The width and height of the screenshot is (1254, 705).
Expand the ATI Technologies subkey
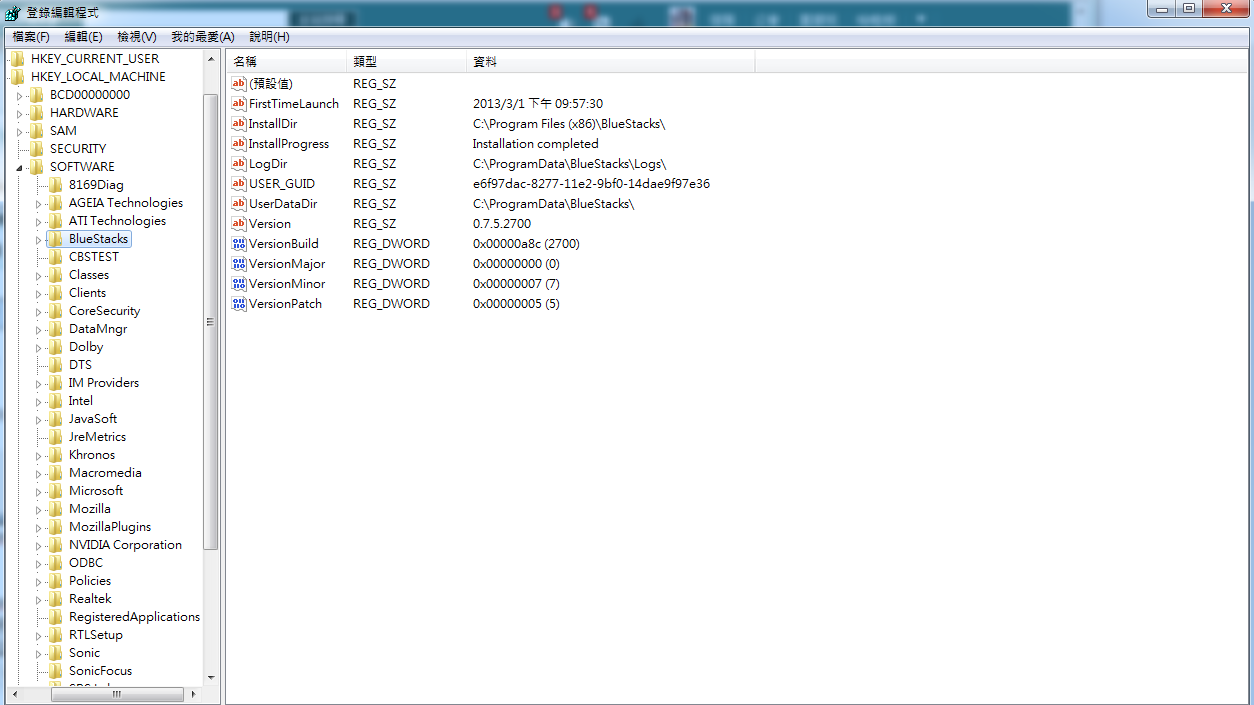click(38, 221)
